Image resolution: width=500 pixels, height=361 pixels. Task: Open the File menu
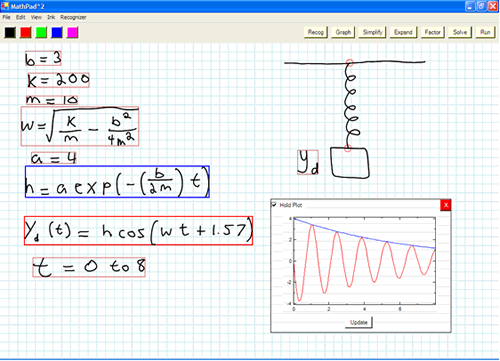6,17
